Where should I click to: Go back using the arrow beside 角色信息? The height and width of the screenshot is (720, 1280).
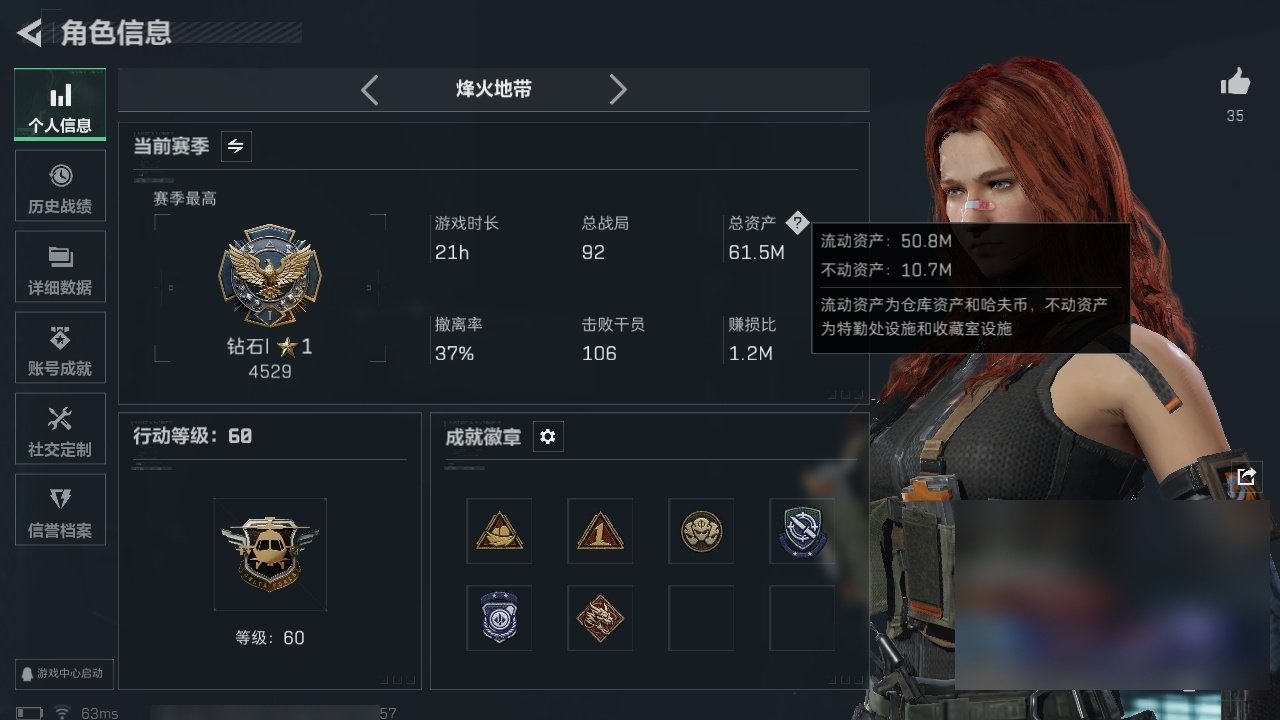[30, 33]
